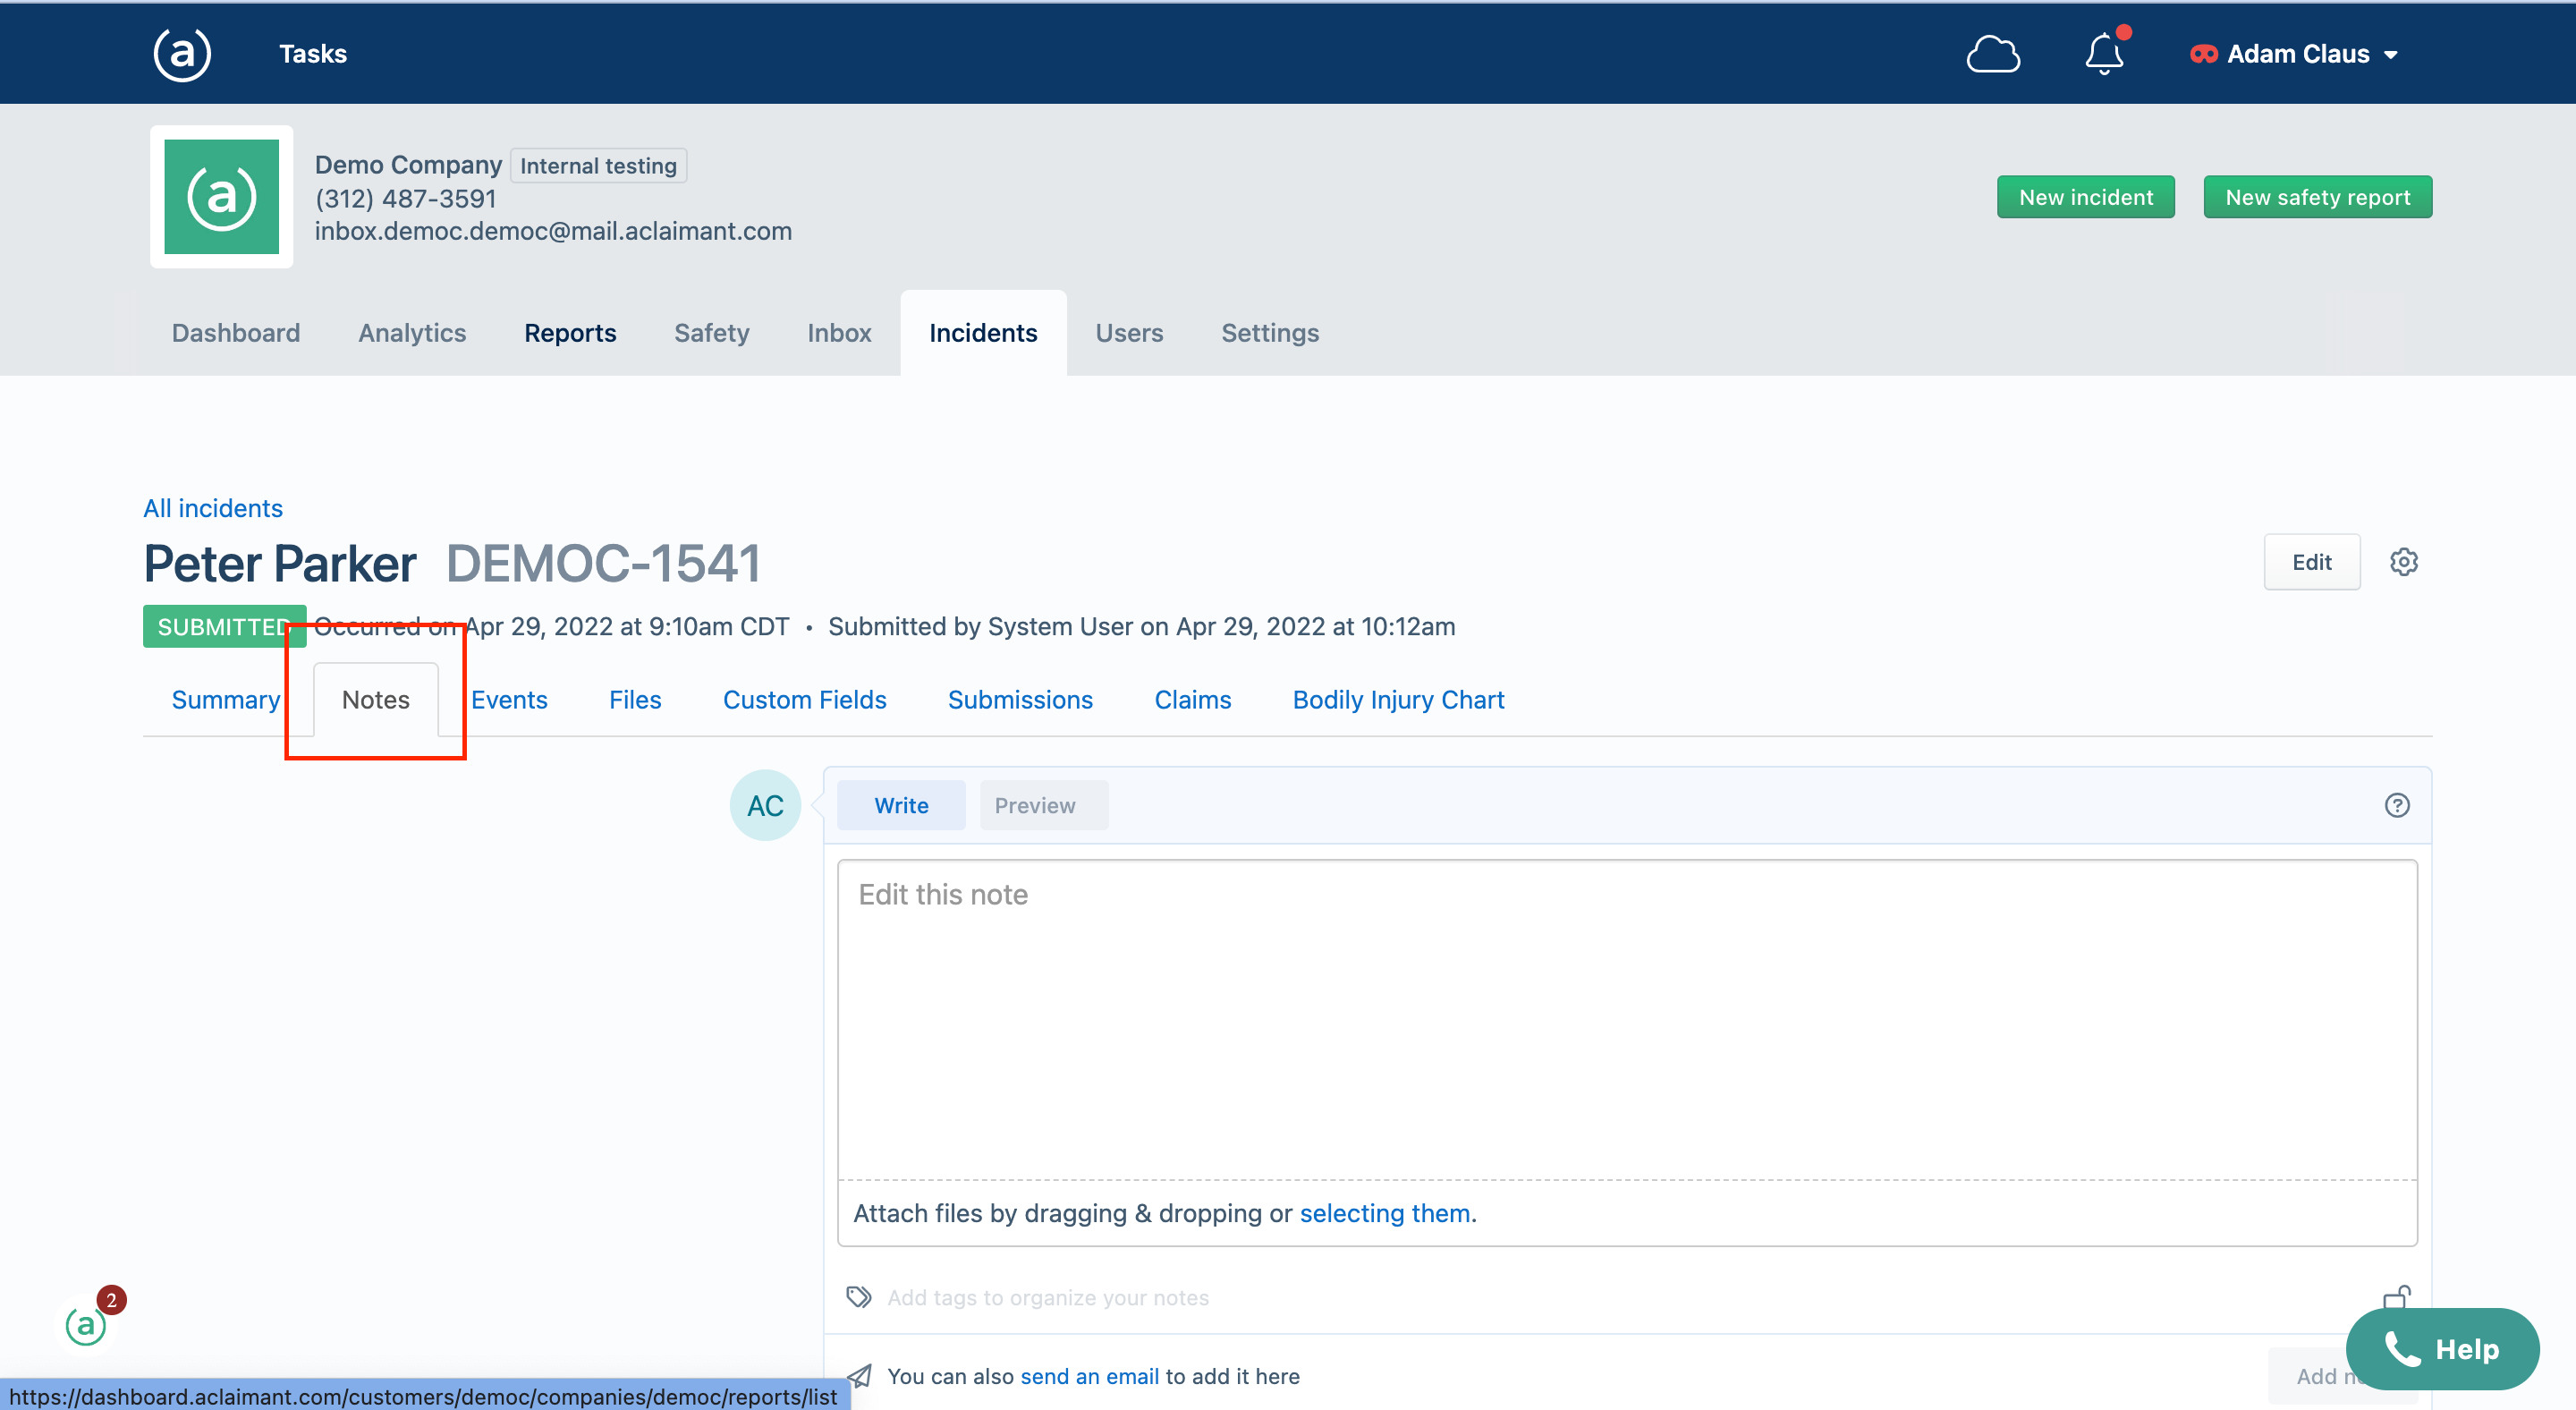
Task: Open the Summary sub-tab
Action: (225, 700)
